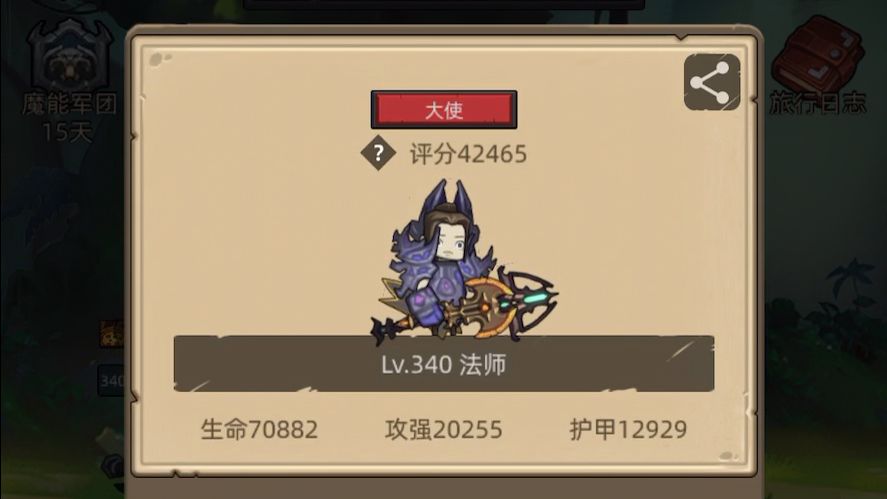The image size is (887, 499).
Task: Tap the 生命70882 health stat
Action: click(x=260, y=429)
